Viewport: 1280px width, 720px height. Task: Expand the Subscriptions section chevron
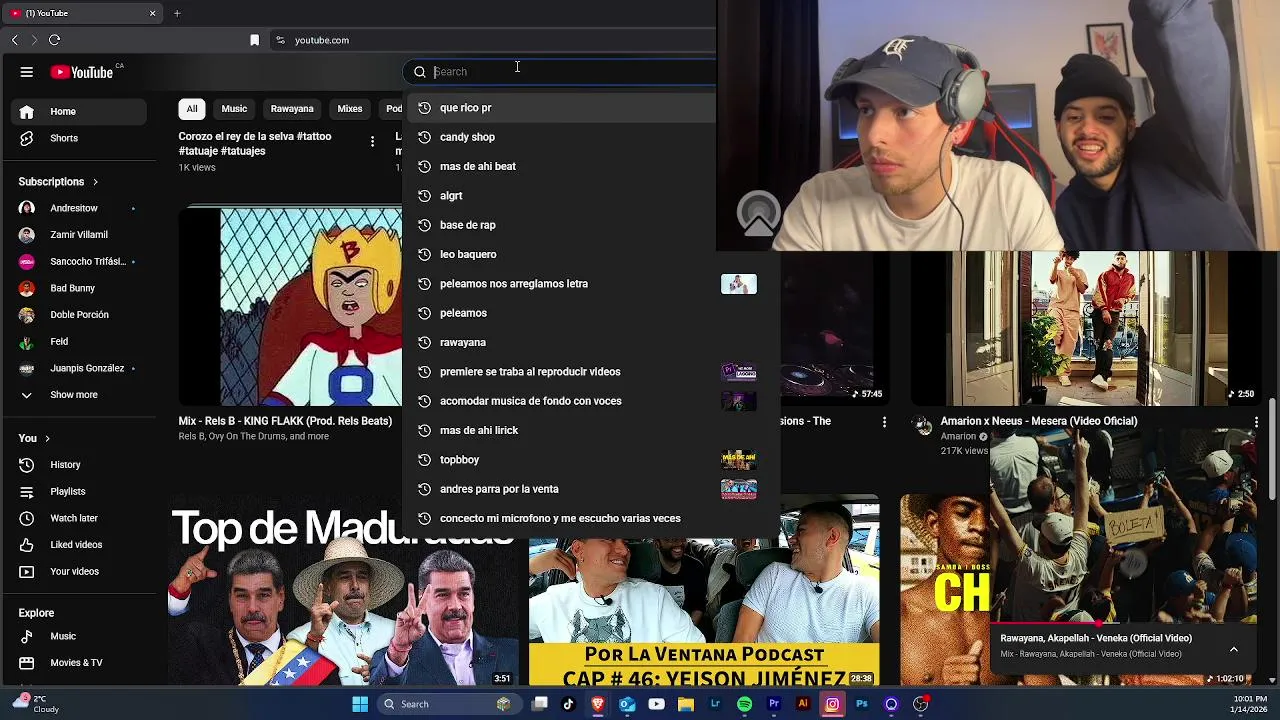(95, 182)
